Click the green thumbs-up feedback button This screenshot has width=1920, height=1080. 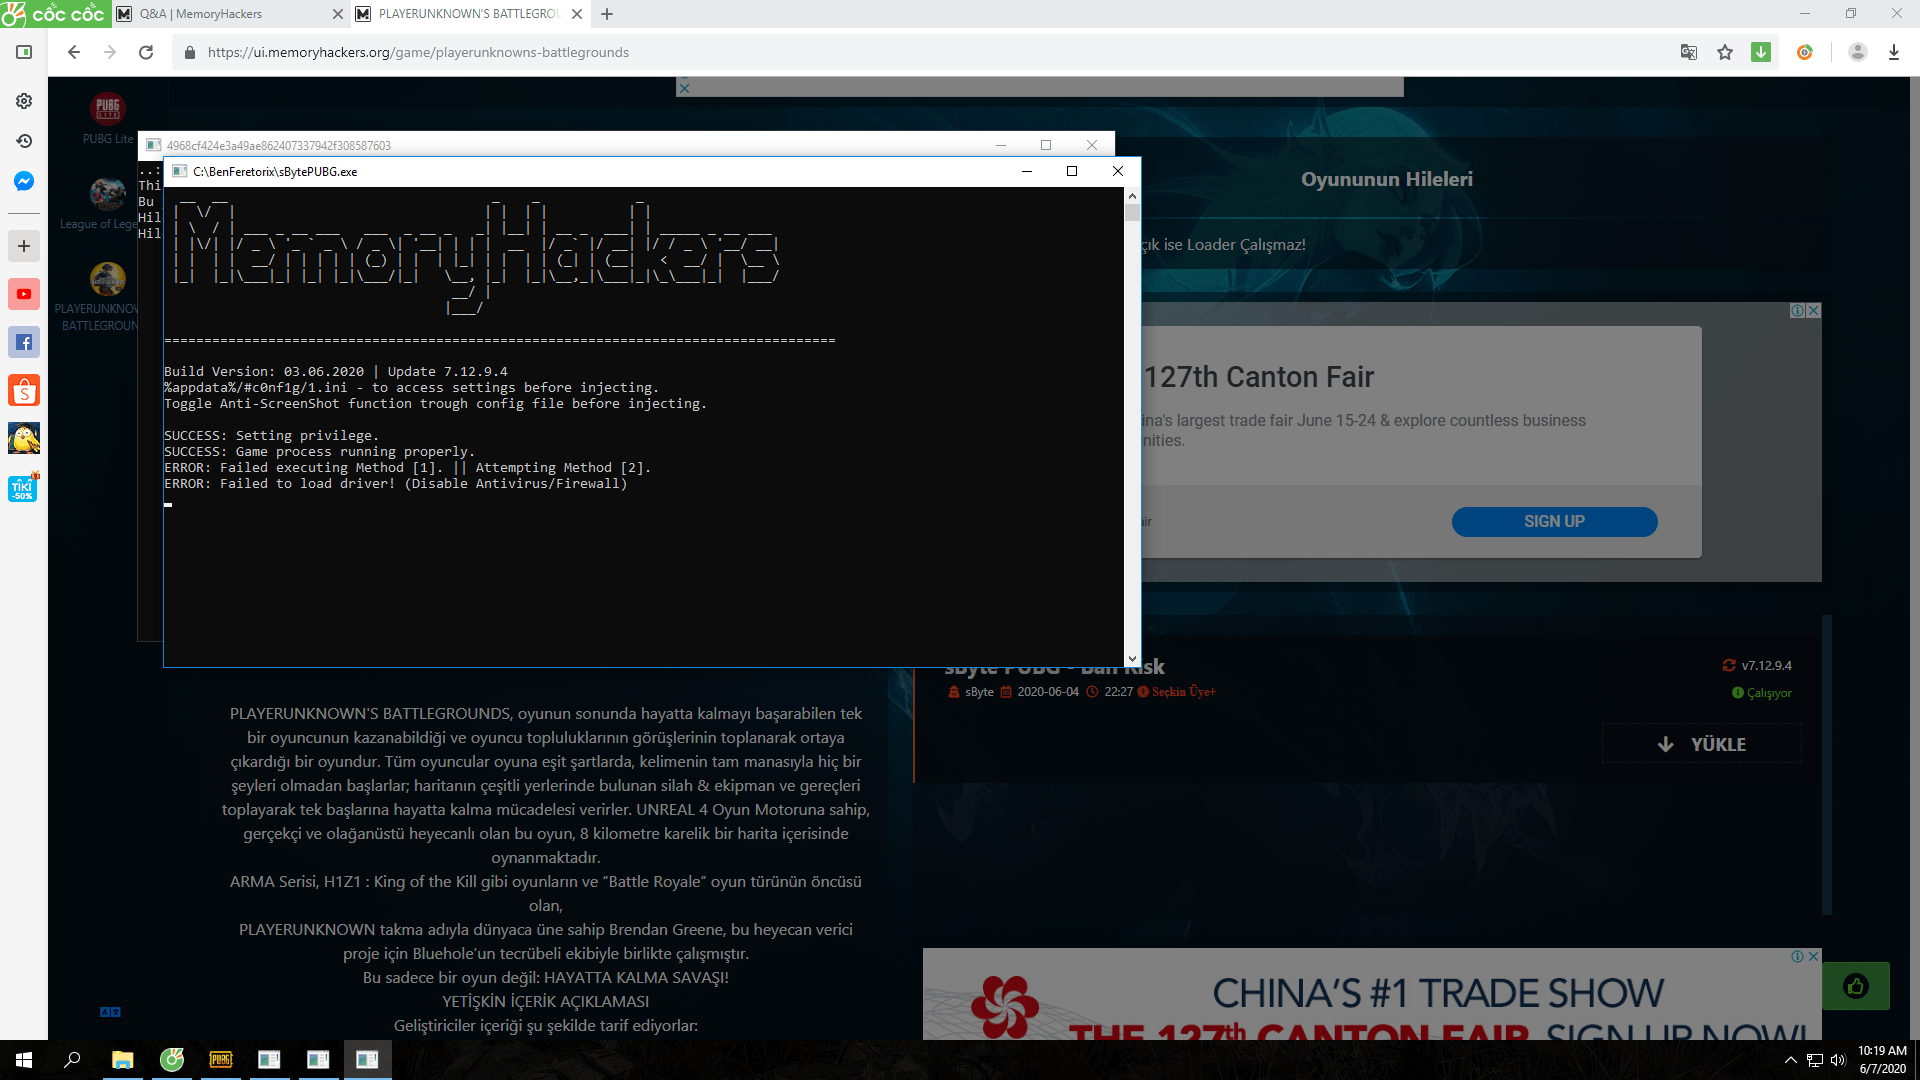1856,987
